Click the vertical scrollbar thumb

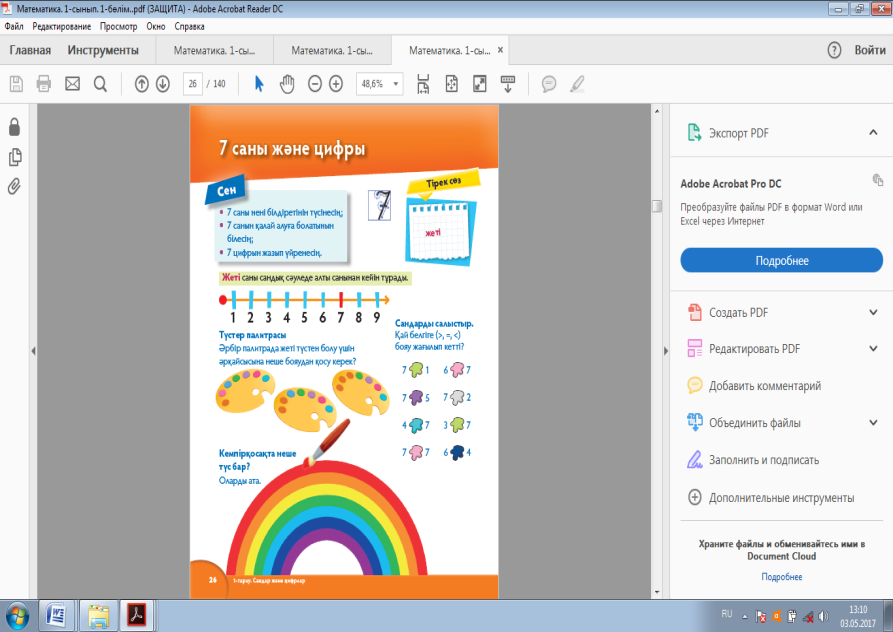pos(657,206)
